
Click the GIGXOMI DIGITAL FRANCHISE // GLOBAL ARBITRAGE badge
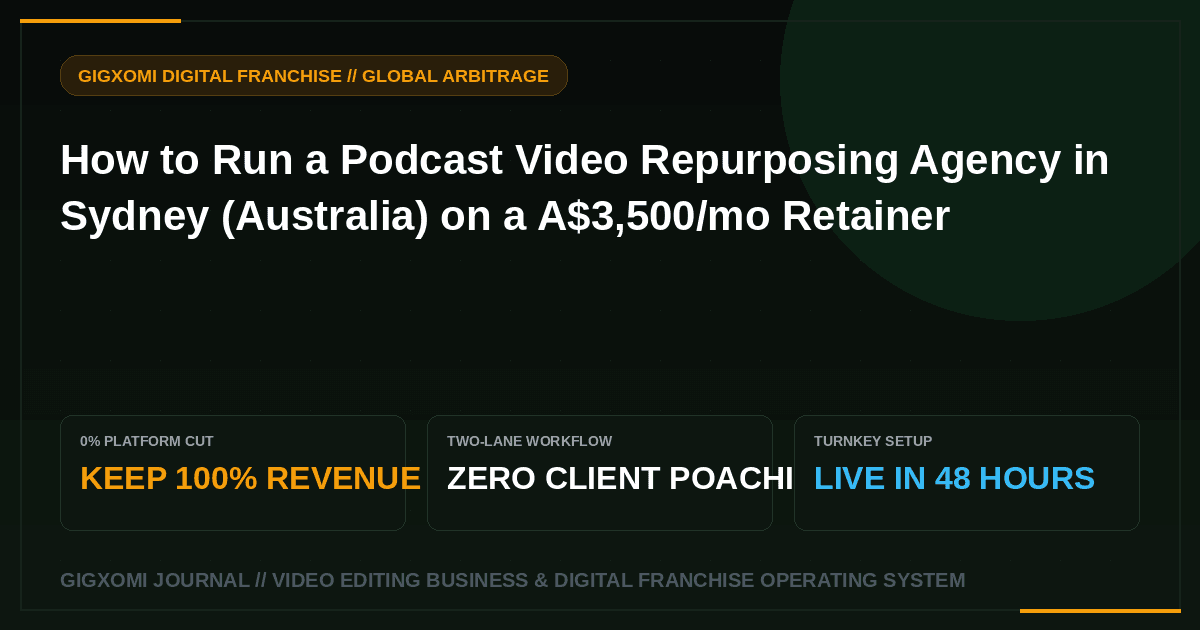(x=314, y=76)
